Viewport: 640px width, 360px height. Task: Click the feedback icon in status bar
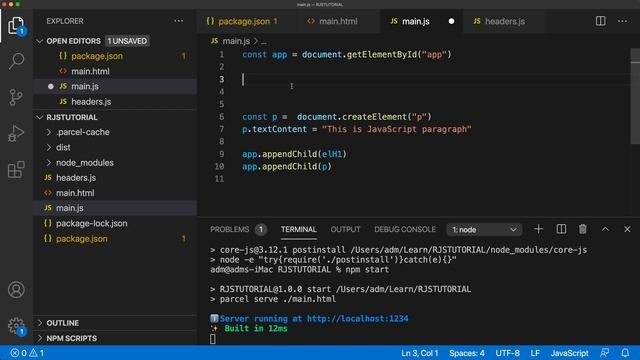(x=604, y=353)
